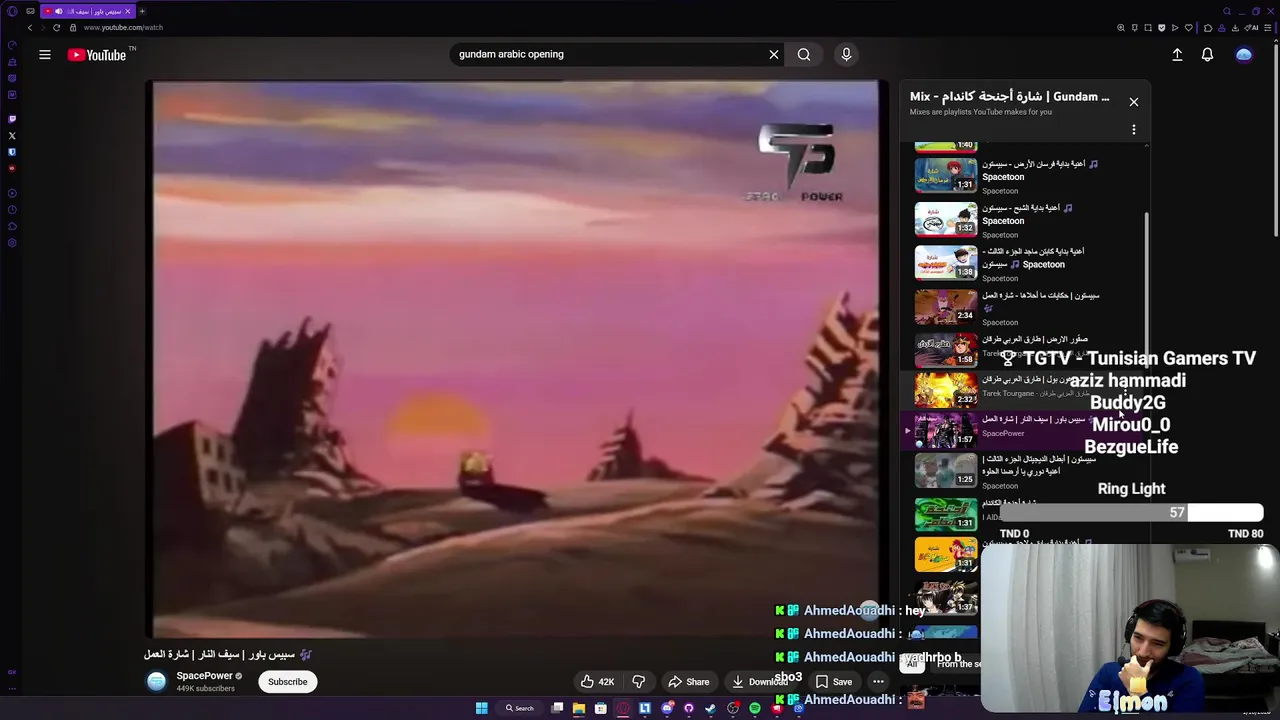Play playlist video with 1:58 duration

click(946, 350)
